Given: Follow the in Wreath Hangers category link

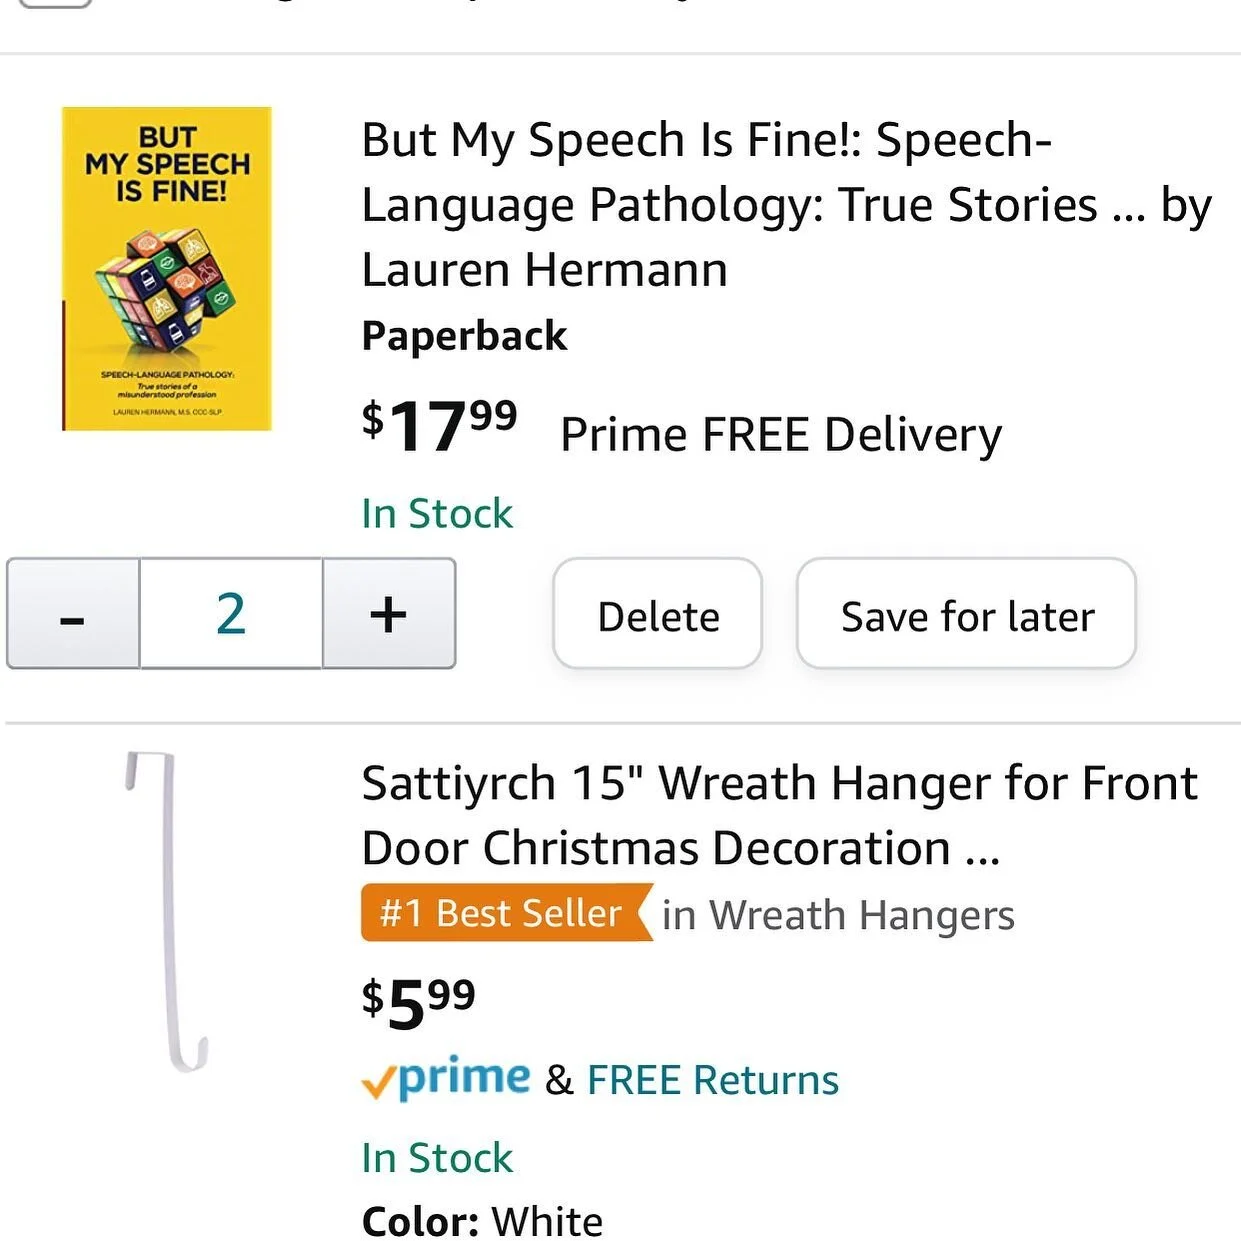Looking at the screenshot, I should pyautogui.click(x=838, y=915).
